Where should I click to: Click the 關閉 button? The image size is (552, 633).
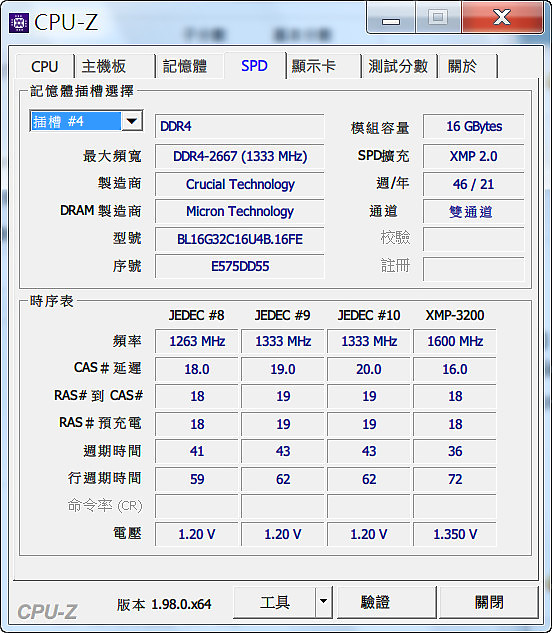pyautogui.click(x=489, y=602)
